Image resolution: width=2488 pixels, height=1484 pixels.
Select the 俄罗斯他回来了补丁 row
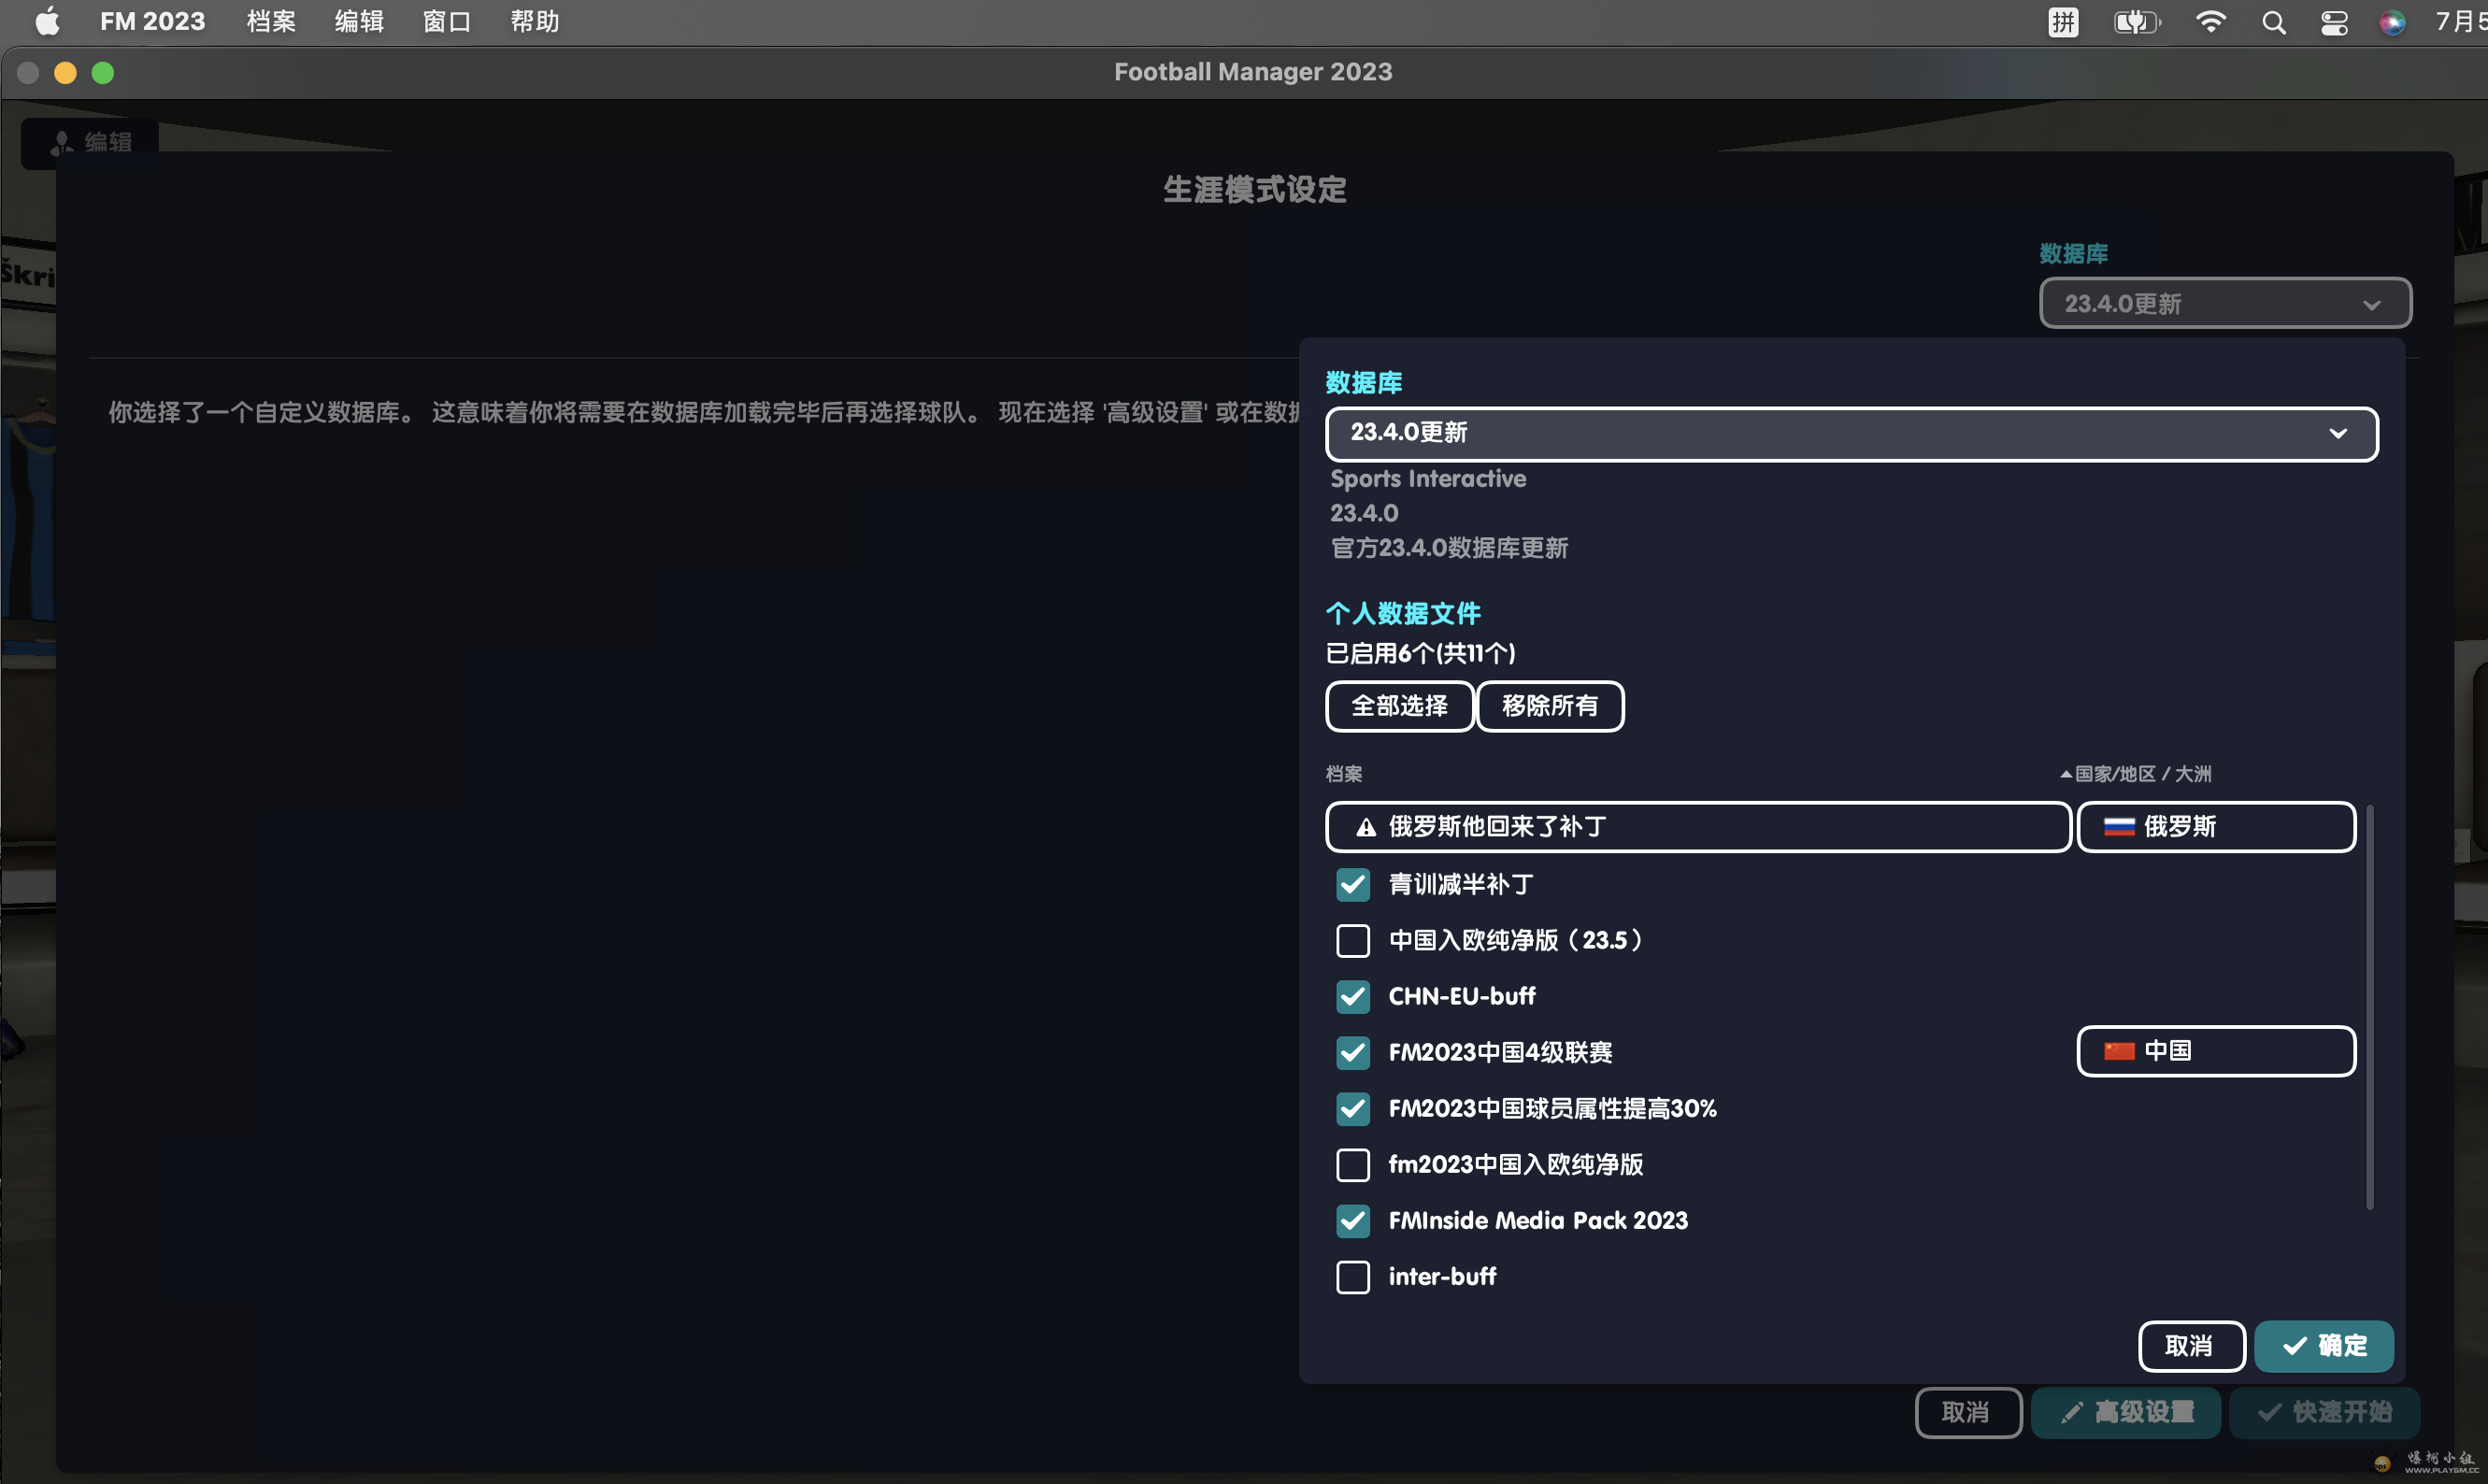tap(1698, 827)
